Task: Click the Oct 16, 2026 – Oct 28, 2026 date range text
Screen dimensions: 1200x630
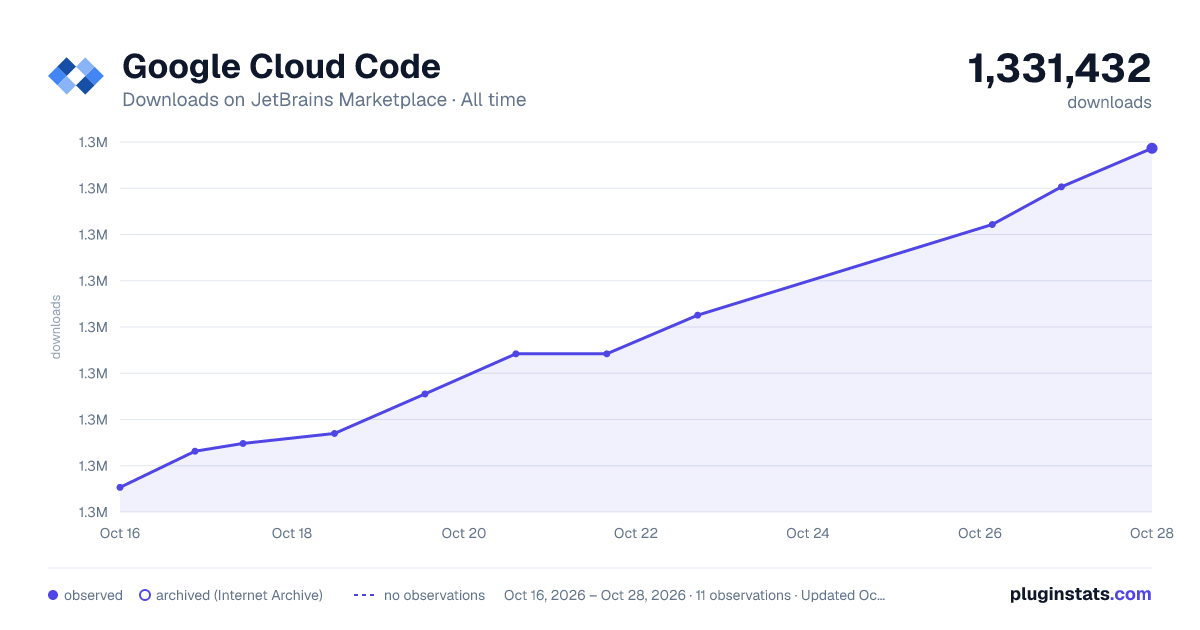Action: tap(595, 595)
